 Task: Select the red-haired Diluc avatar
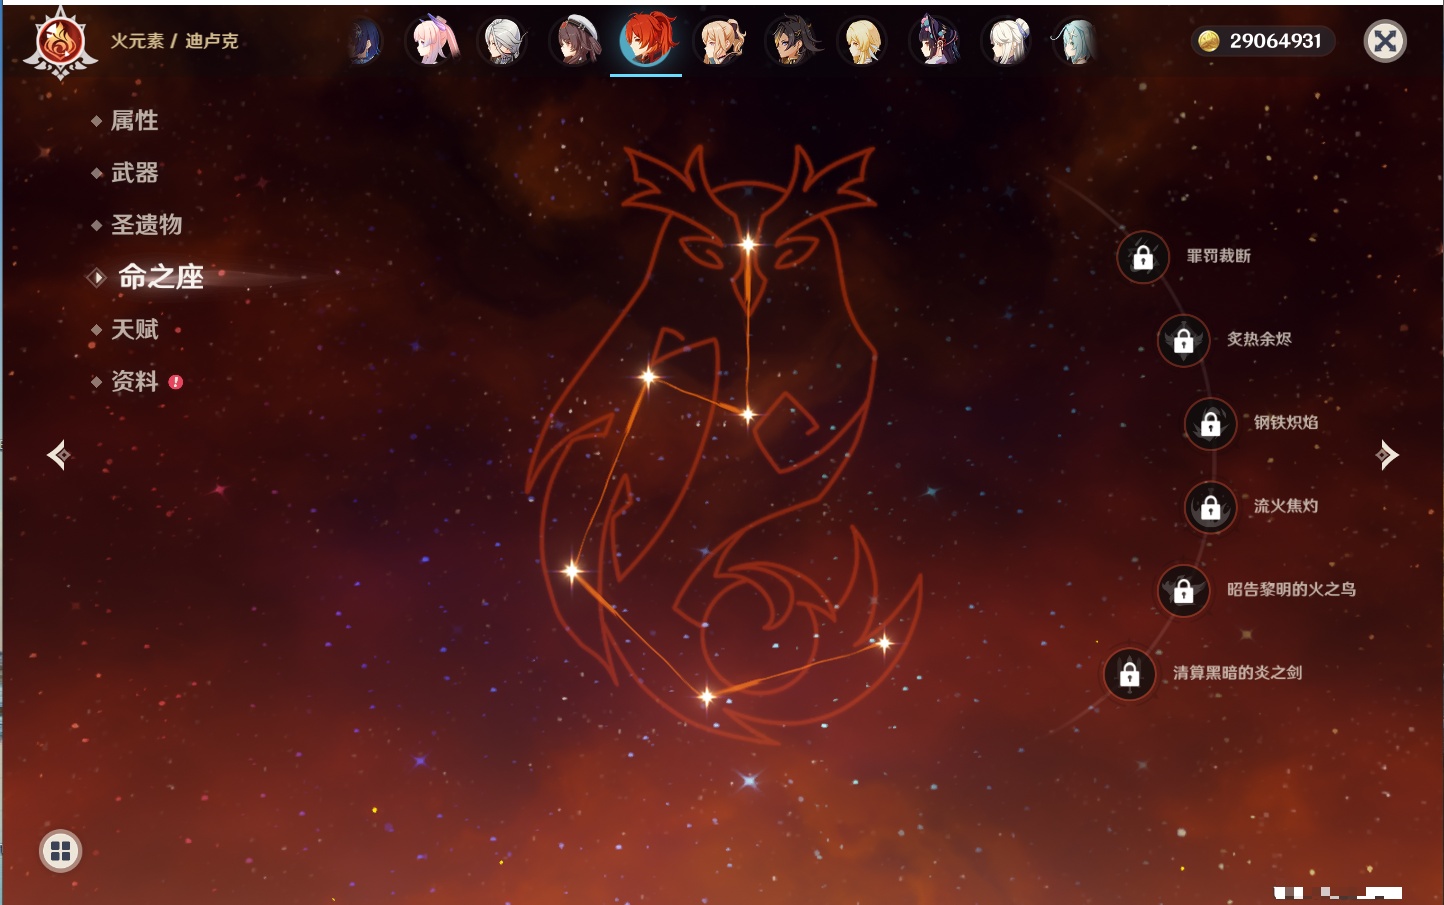point(646,40)
